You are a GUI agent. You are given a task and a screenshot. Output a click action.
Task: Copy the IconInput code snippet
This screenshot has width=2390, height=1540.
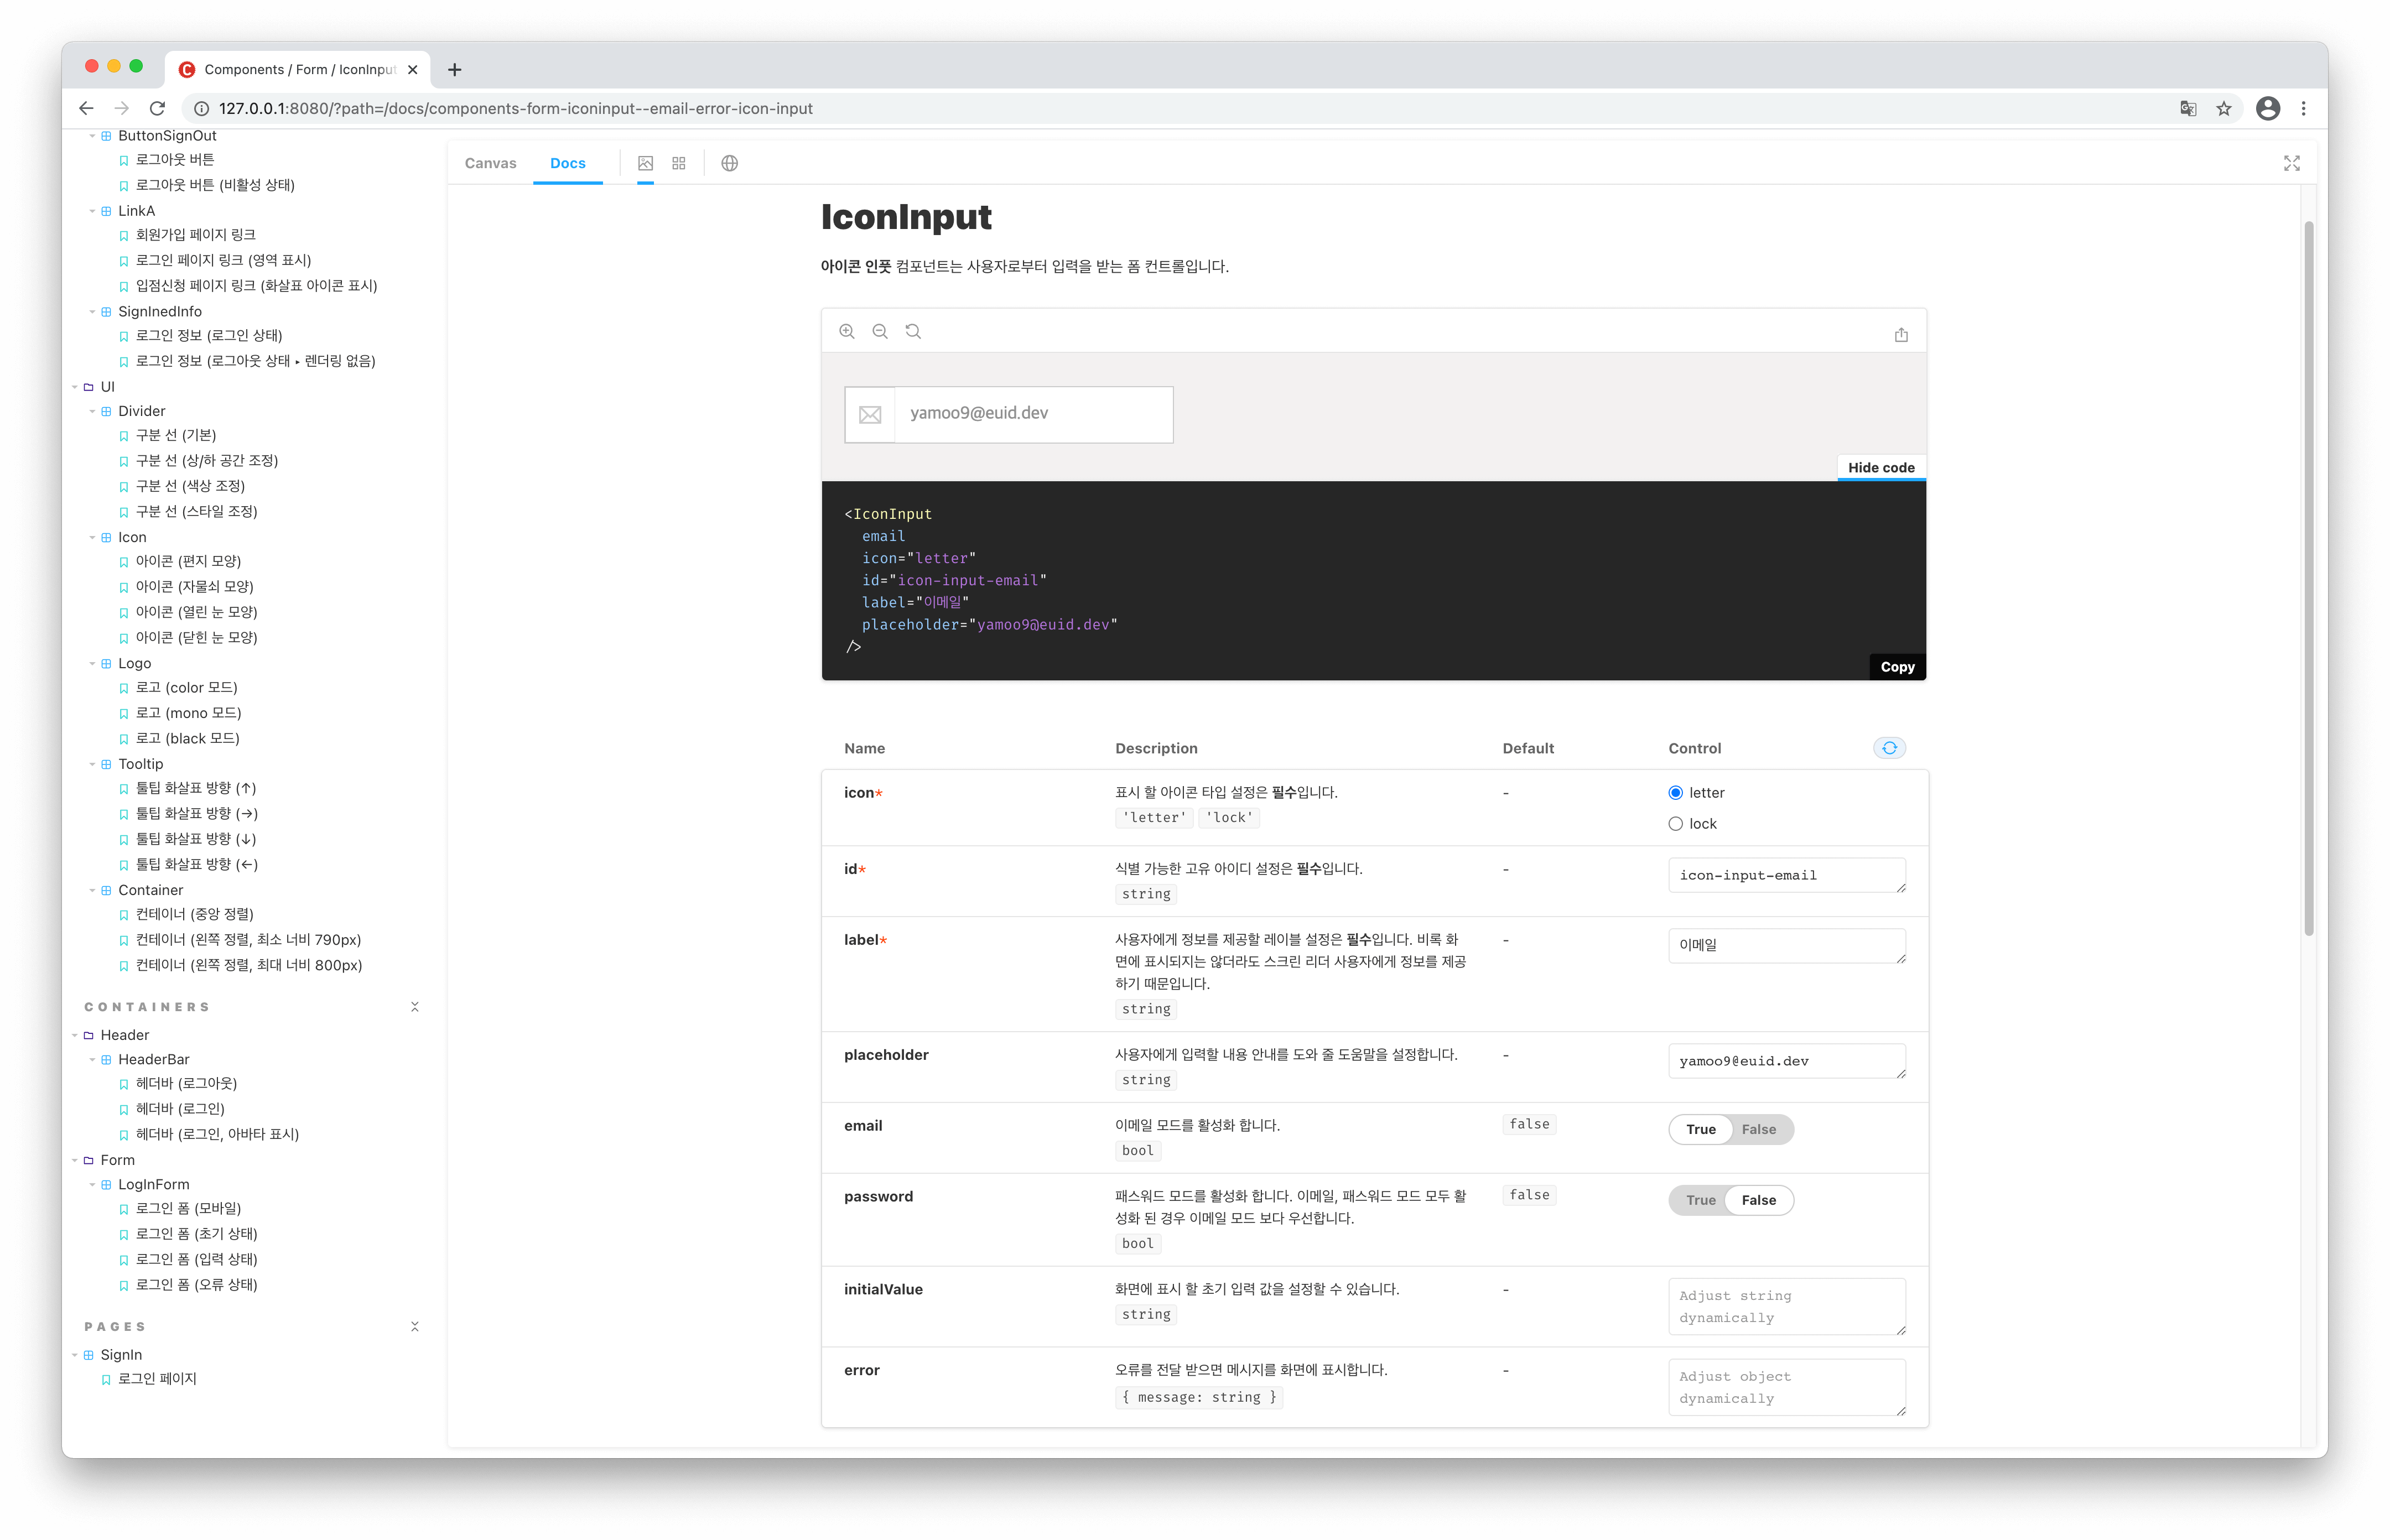pos(1897,667)
